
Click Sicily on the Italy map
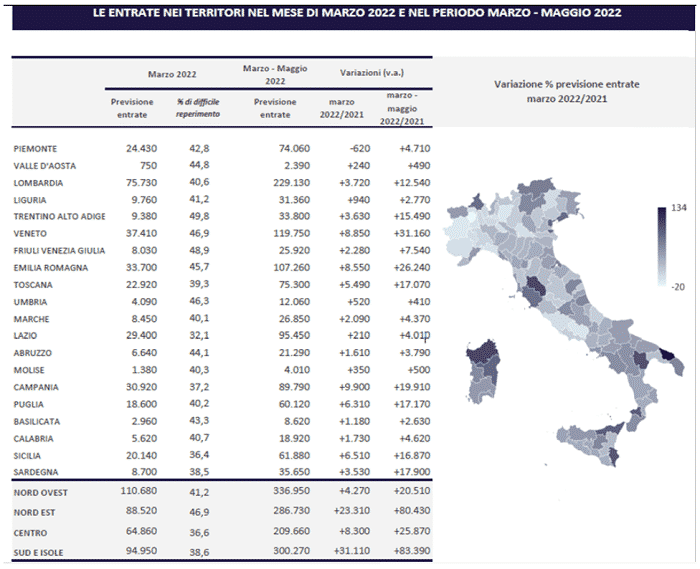point(592,443)
